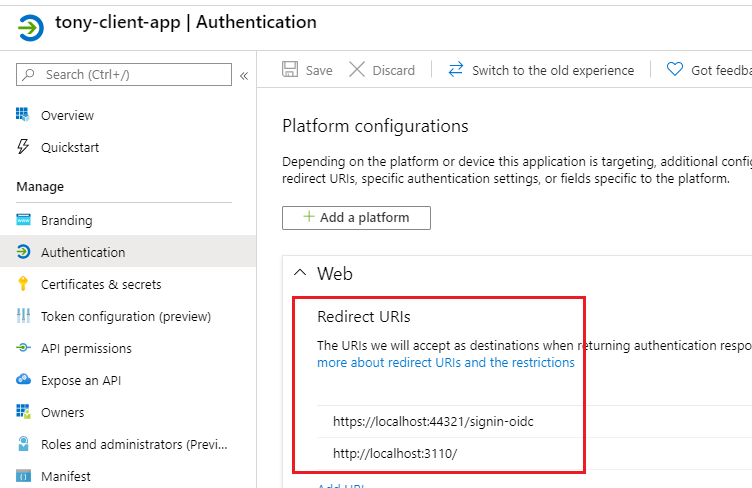Click the Token configuration bars icon
Screen dimensions: 752x488
pyautogui.click(x=23, y=316)
